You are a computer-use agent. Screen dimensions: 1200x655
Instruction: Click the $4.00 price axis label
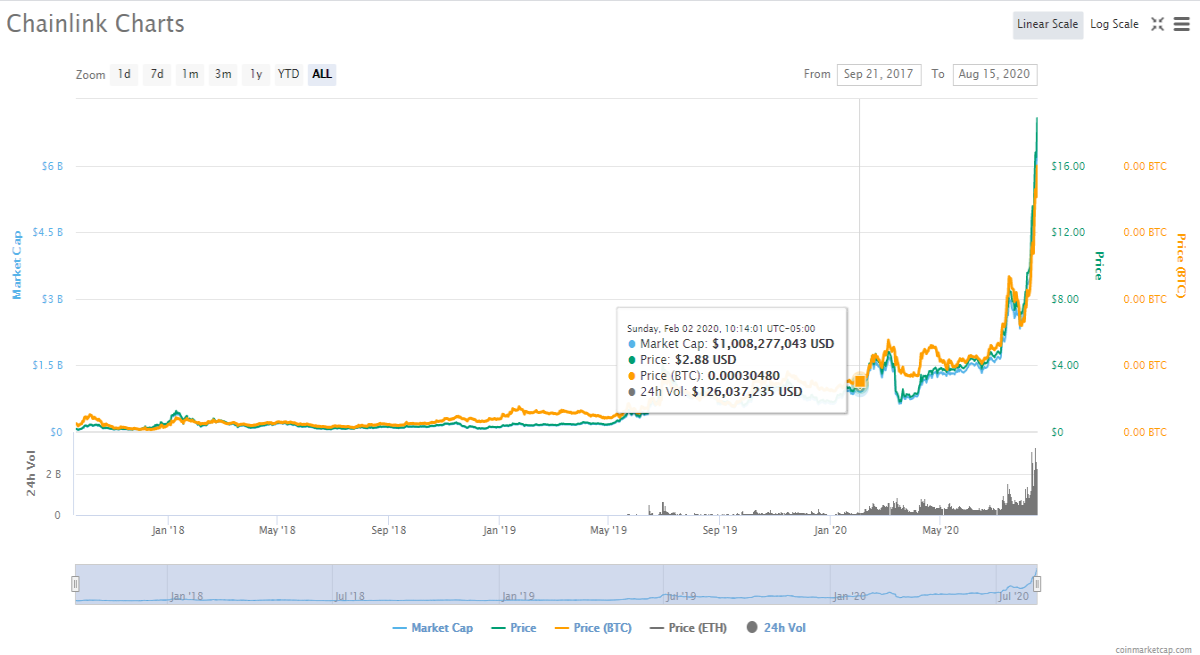click(1066, 365)
